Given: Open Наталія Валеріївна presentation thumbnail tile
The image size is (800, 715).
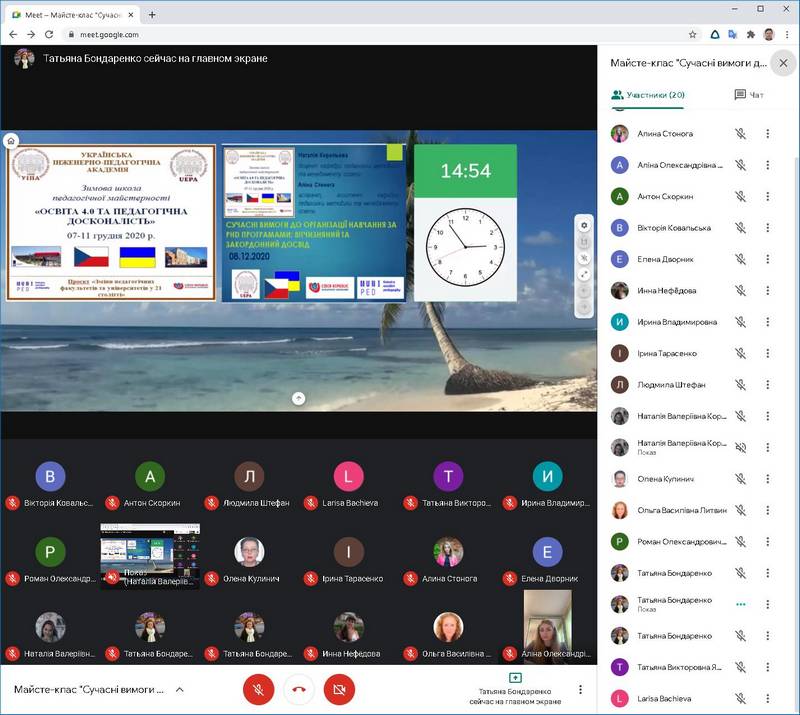Looking at the screenshot, I should (x=150, y=556).
